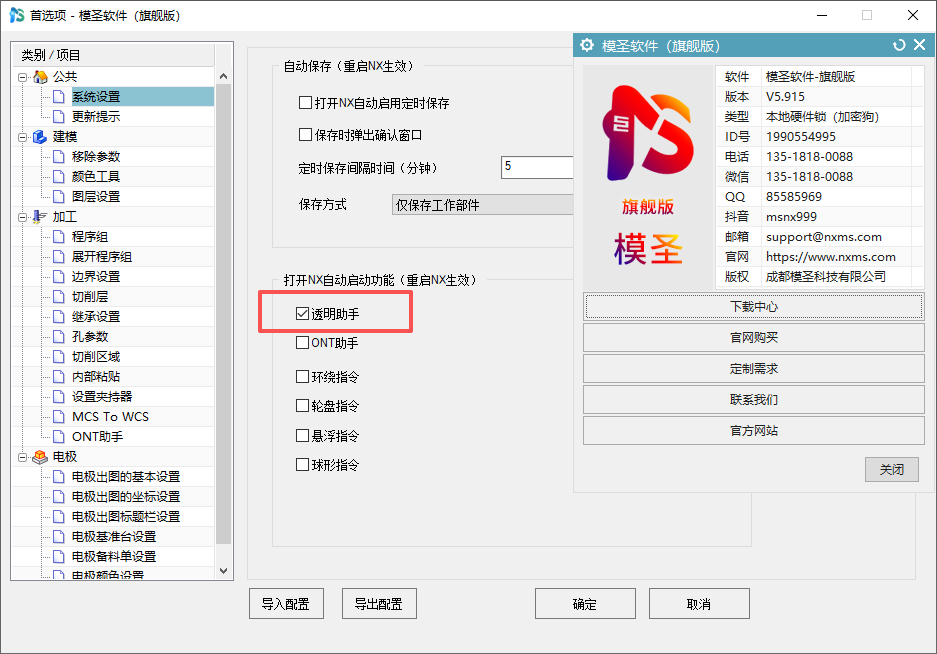
Task: Click the 官网购买 button
Action: tap(754, 338)
